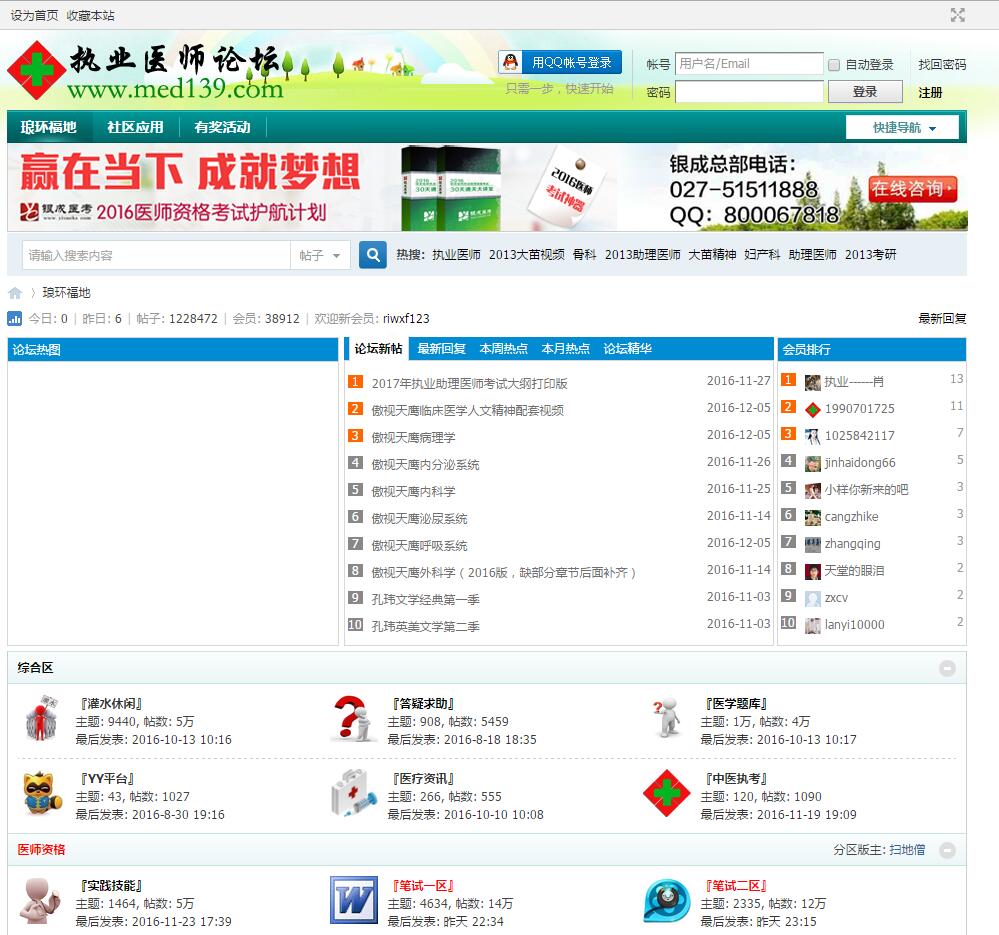999x935 pixels.
Task: Toggle the 自动登录 checkbox
Action: [833, 65]
